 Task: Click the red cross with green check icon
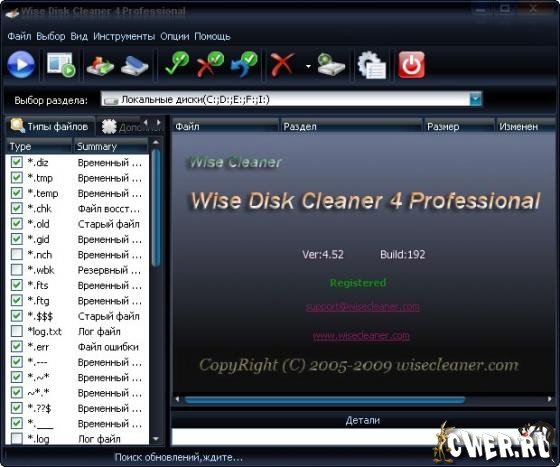210,64
